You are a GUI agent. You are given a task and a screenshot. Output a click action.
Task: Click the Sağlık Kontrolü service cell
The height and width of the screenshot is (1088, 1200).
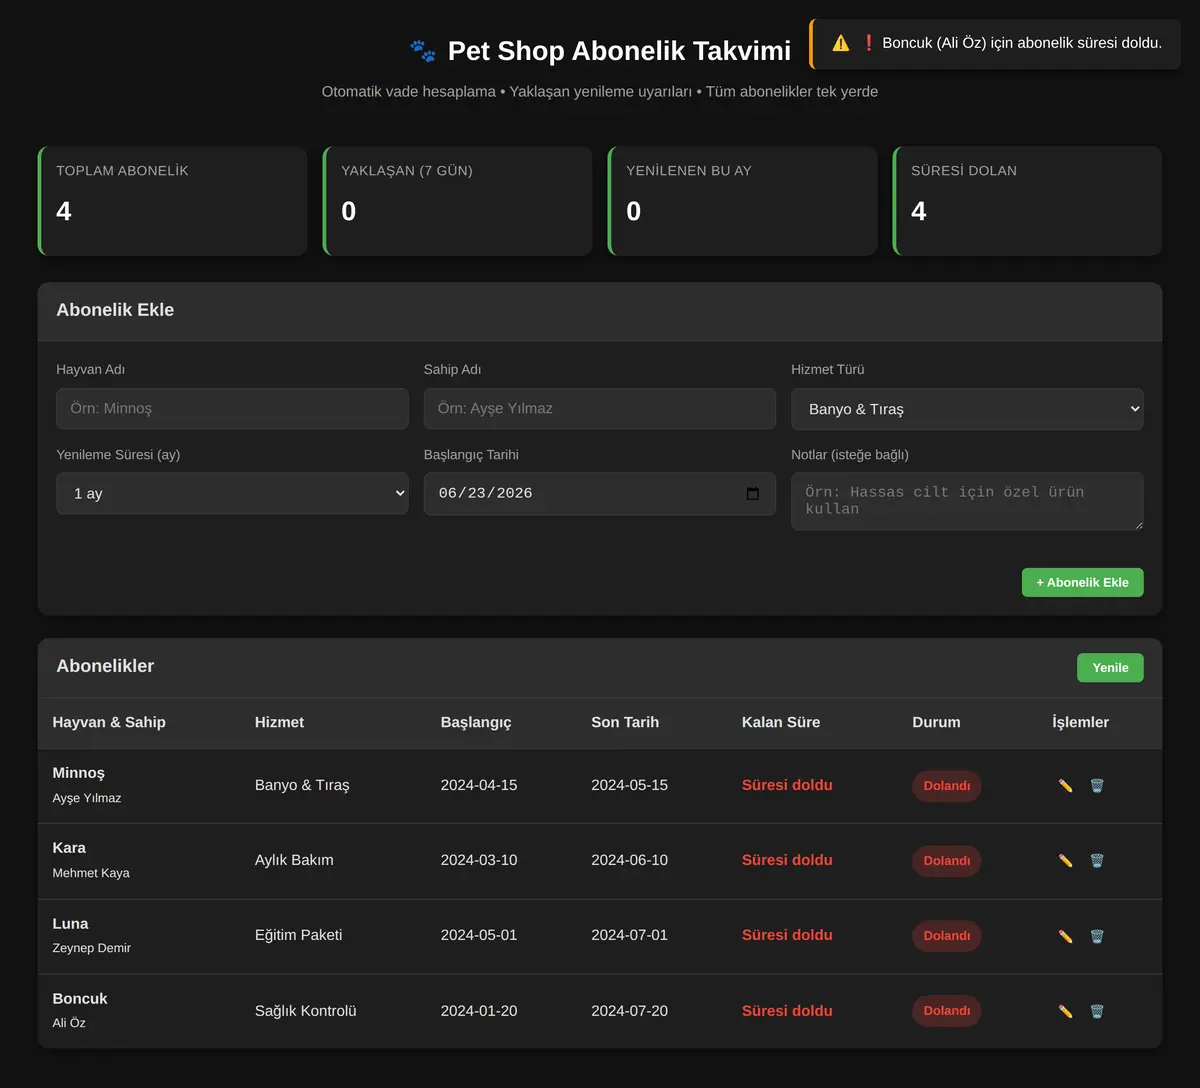(305, 1011)
